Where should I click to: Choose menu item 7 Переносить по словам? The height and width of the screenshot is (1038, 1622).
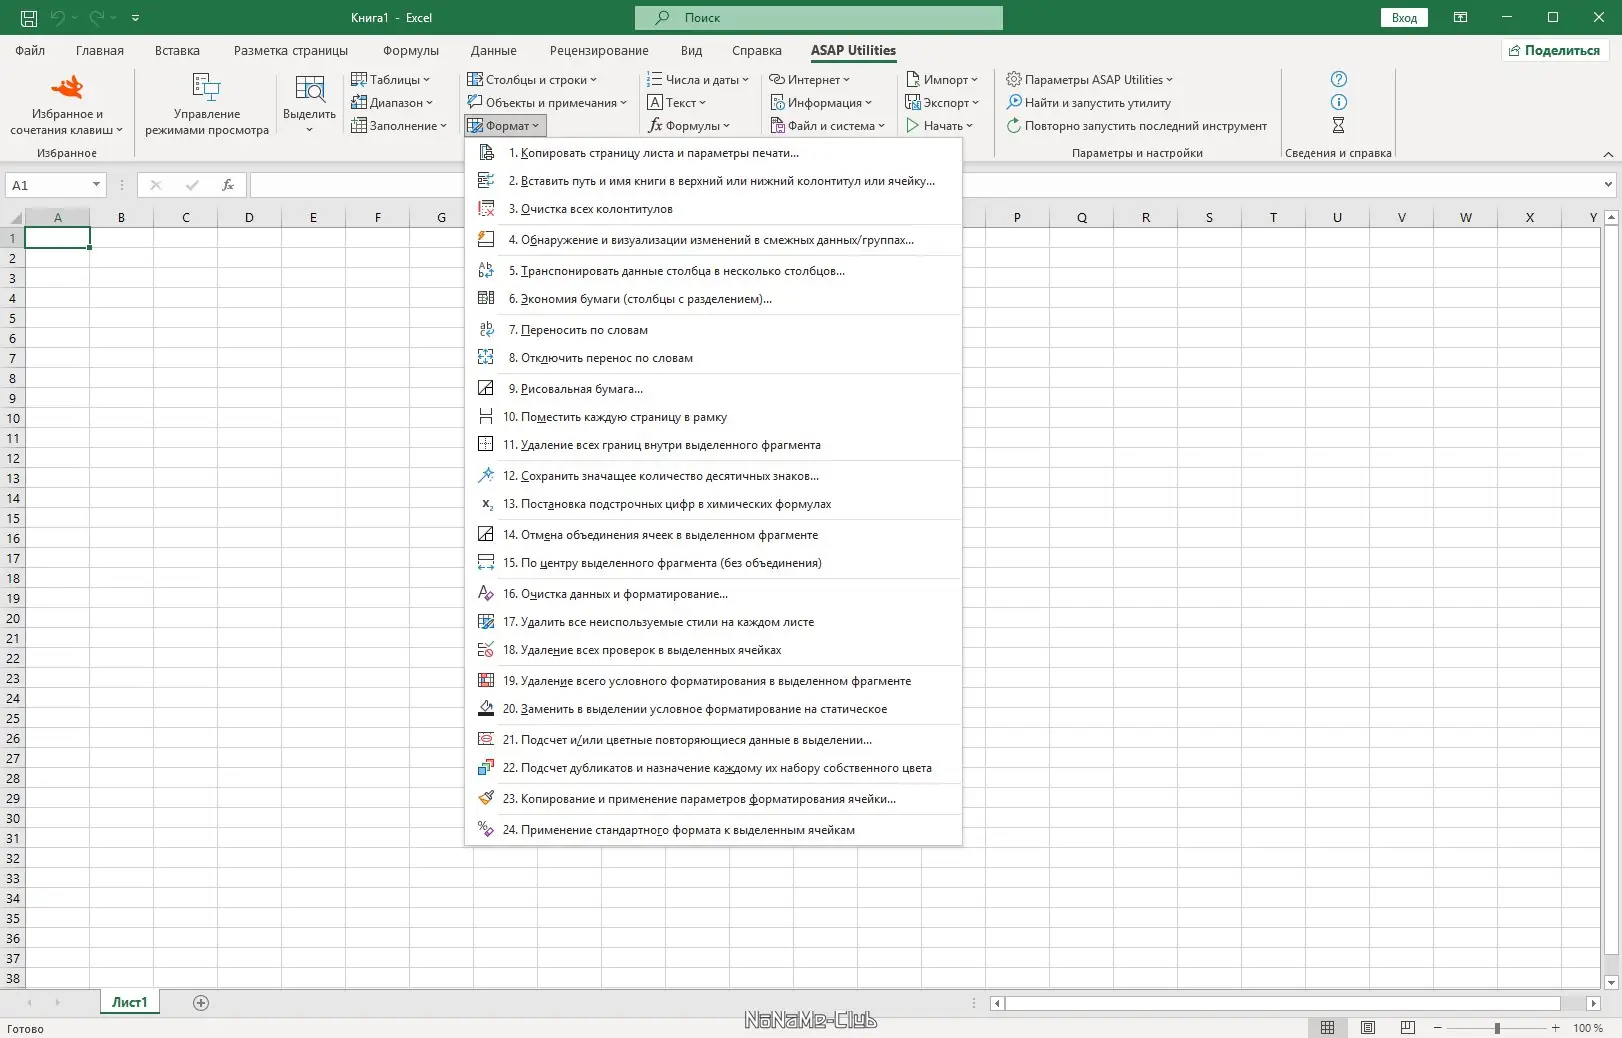pyautogui.click(x=714, y=330)
